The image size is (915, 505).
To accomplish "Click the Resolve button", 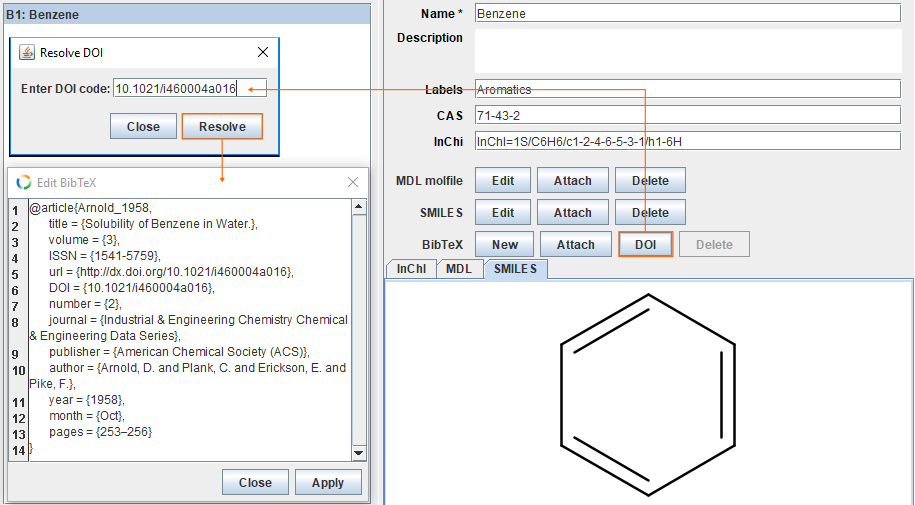I will pos(222,126).
